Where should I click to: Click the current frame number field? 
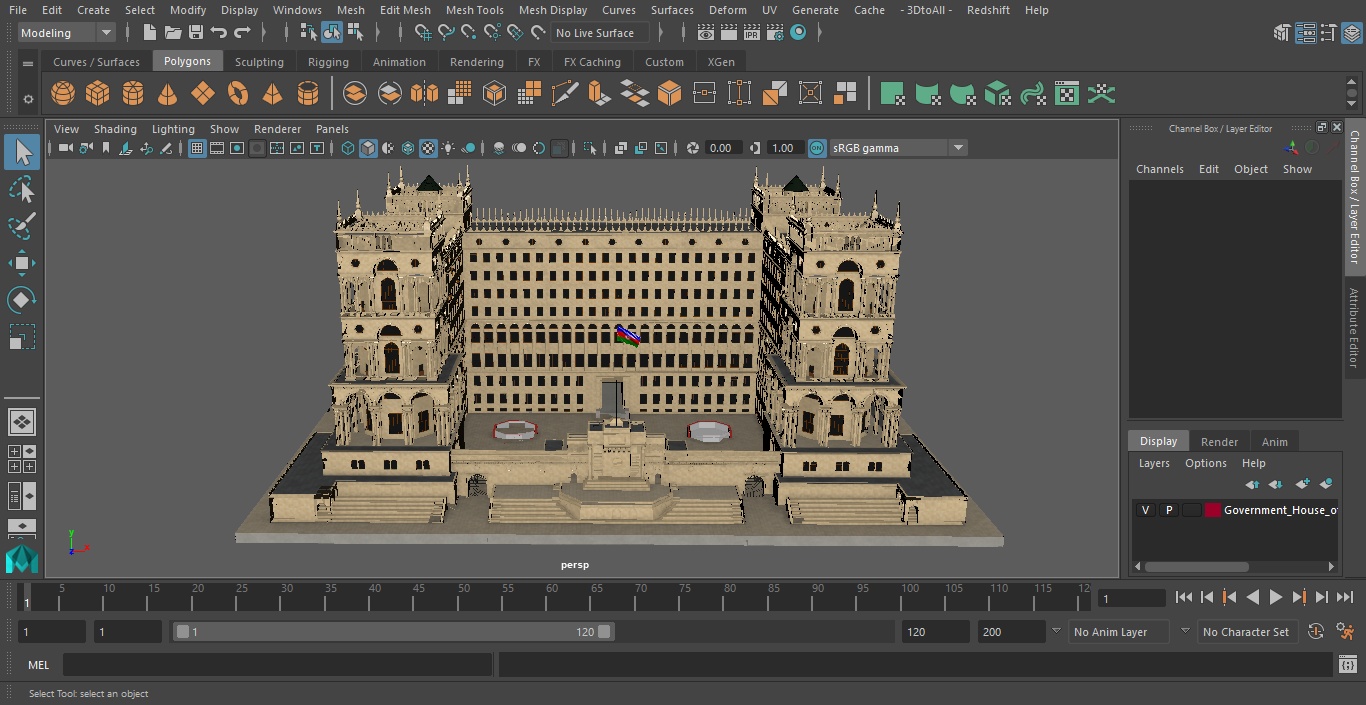1131,598
